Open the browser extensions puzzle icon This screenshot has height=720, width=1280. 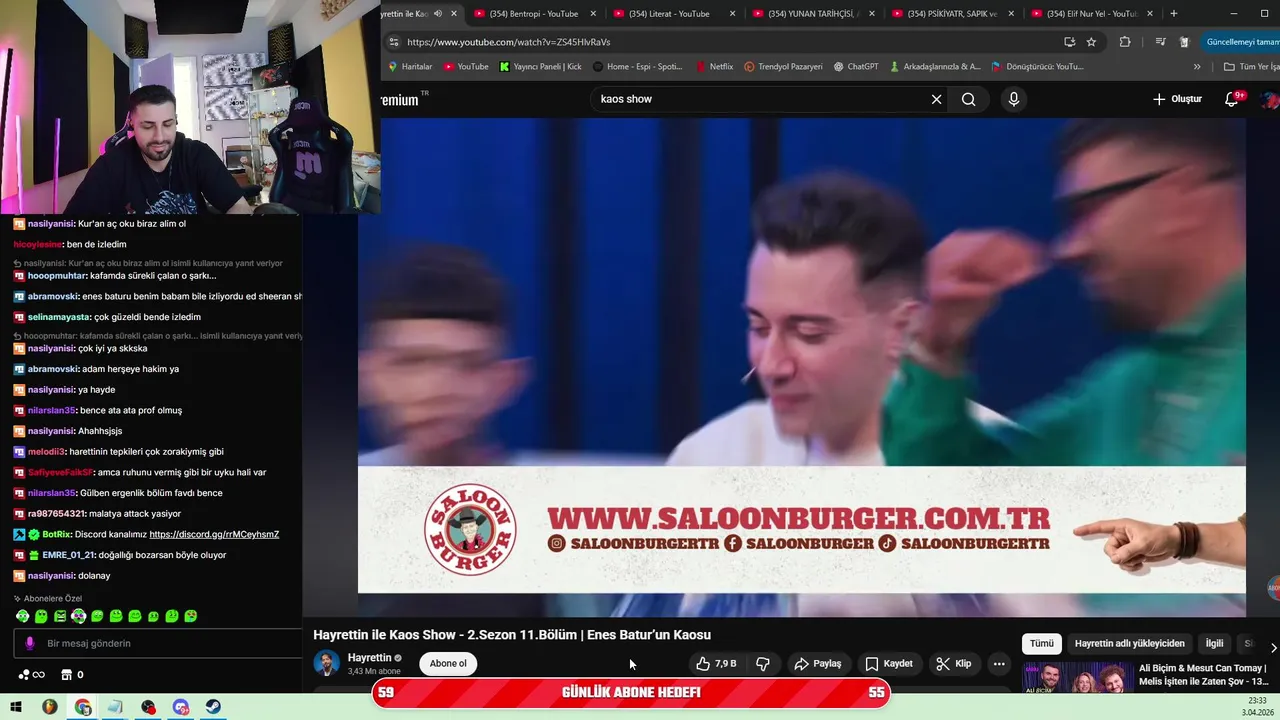click(x=1125, y=42)
